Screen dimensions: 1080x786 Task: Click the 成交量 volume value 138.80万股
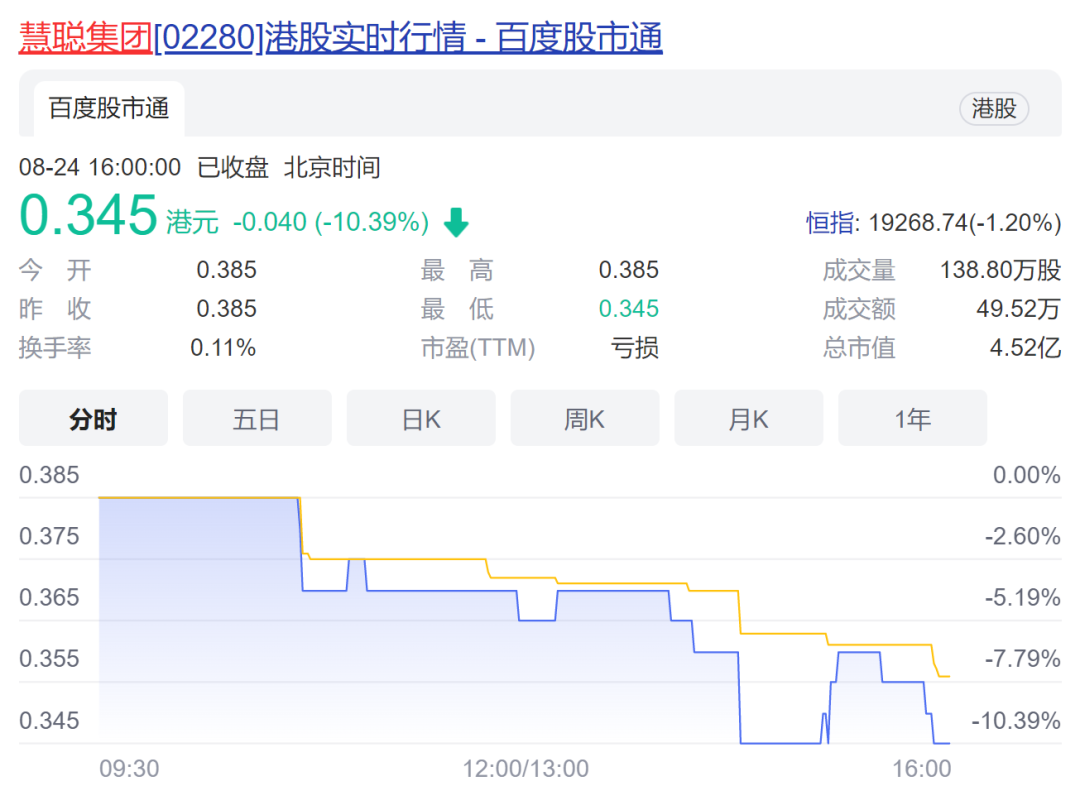(x=1000, y=270)
